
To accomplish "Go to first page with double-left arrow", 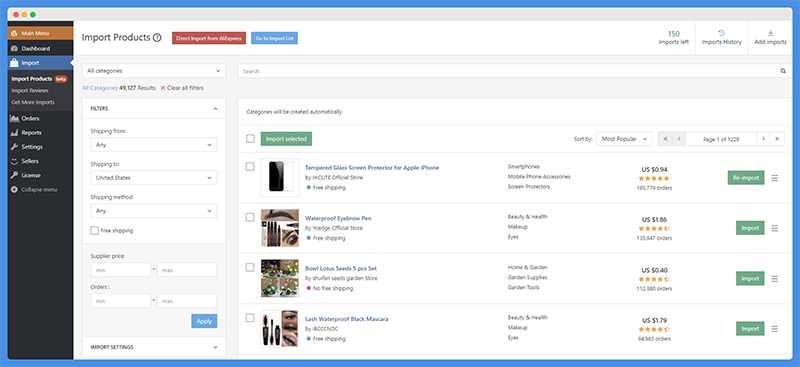I will 665,138.
